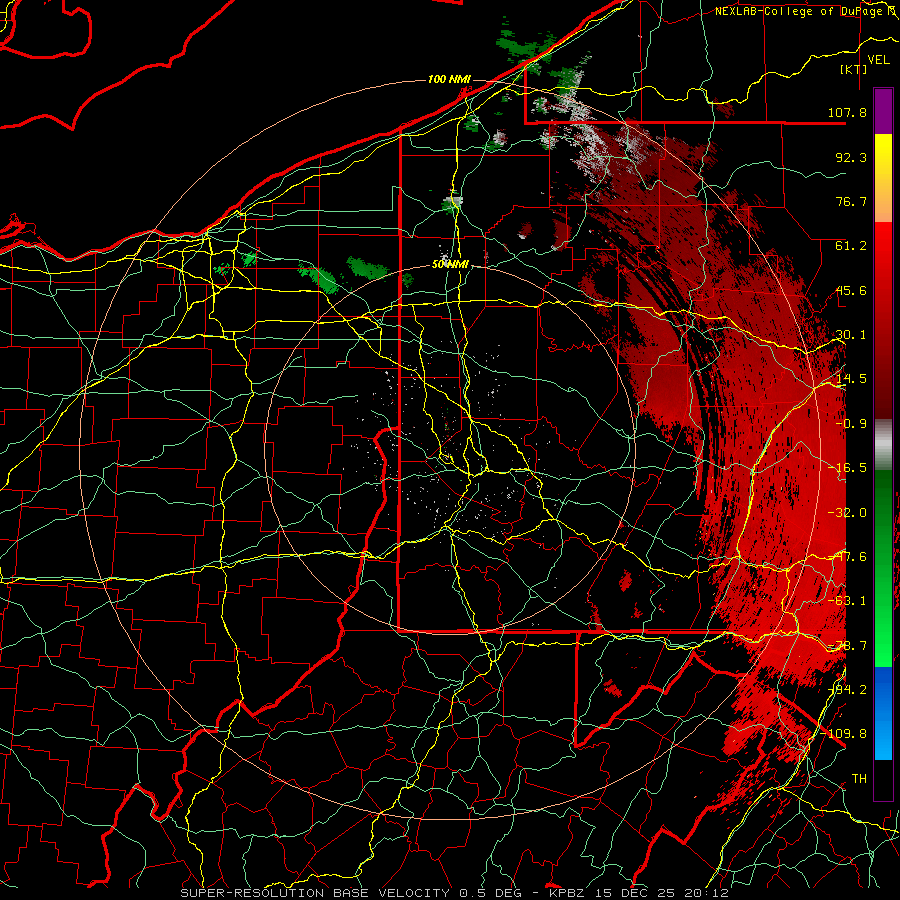Select the -63.1 velocity scale value
Image resolution: width=900 pixels, height=900 pixels.
point(847,601)
